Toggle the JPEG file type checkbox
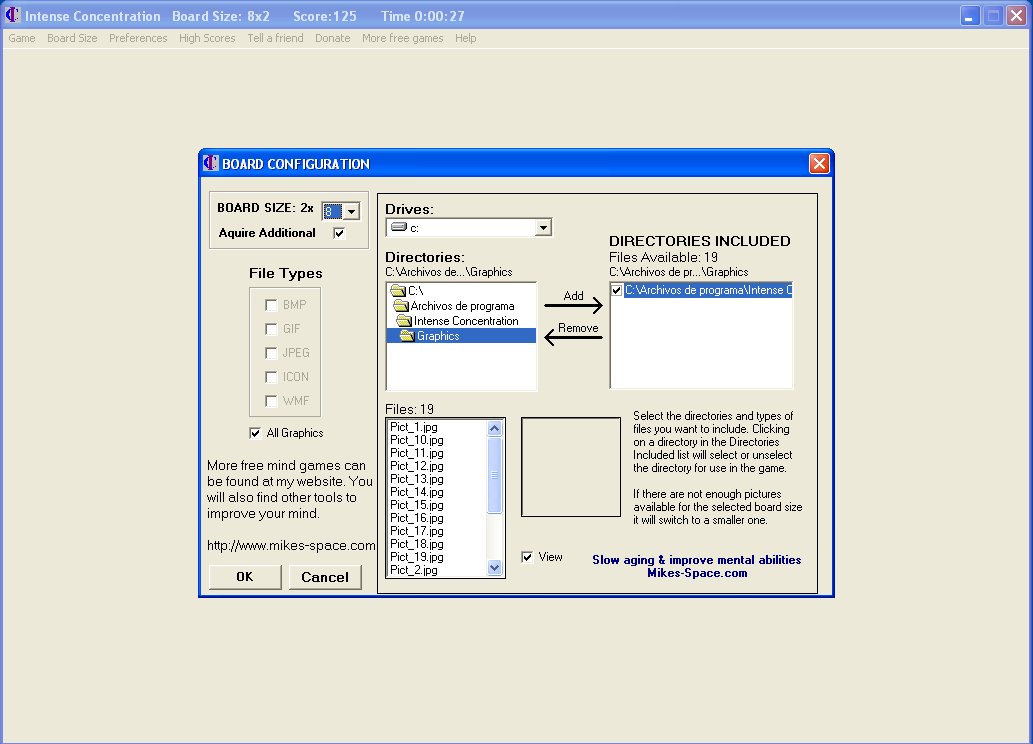Viewport: 1033px width, 744px height. coord(271,353)
